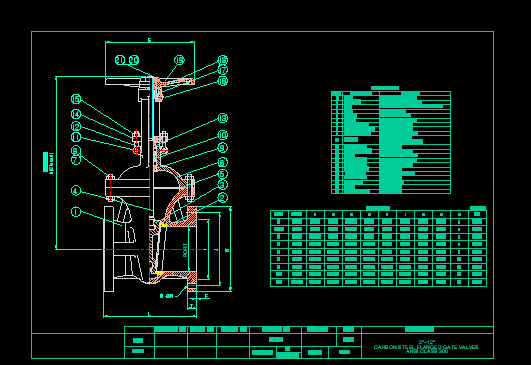Select part balloon number 13
This screenshot has height=365, width=531.
point(222,118)
